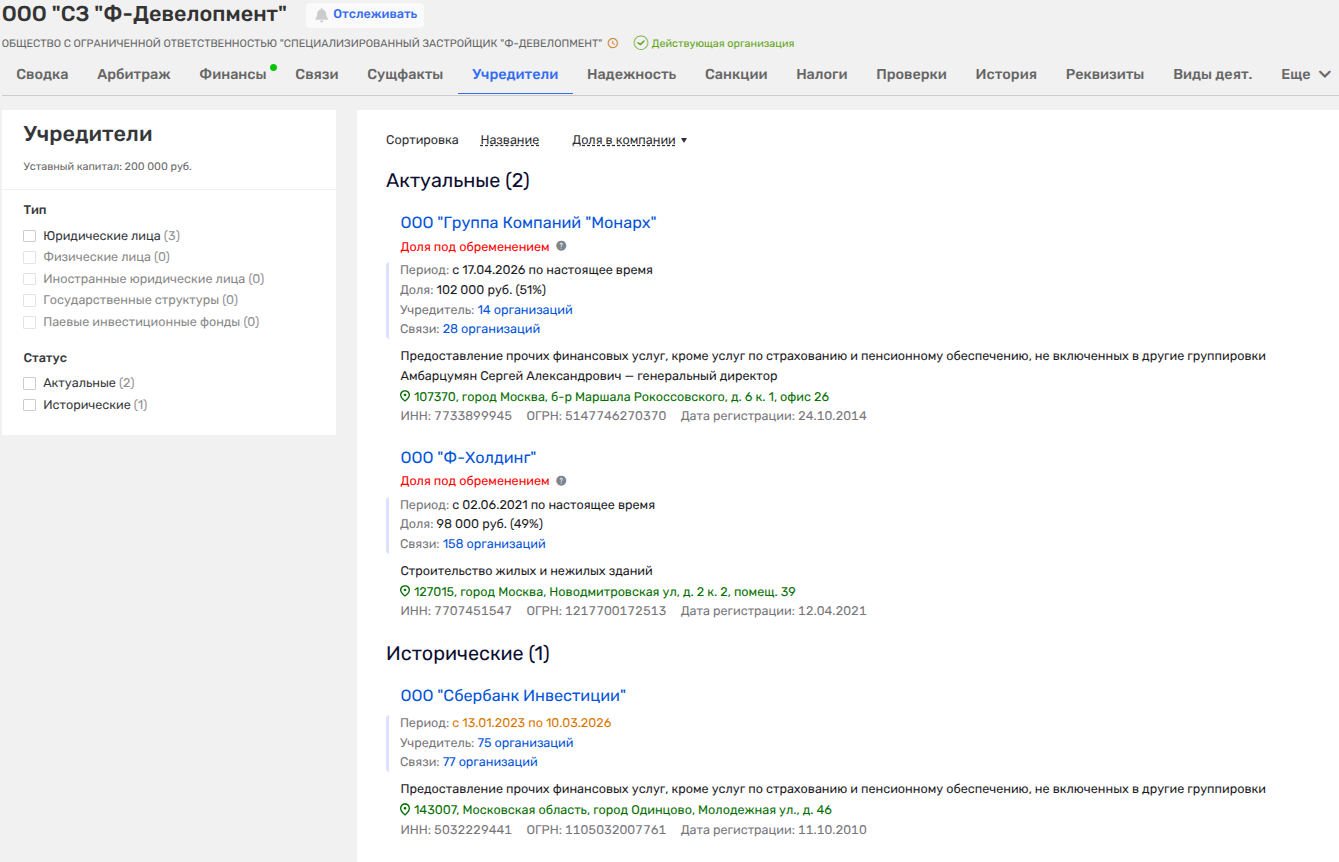Click the 158 организаций connections link
The width and height of the screenshot is (1339, 862).
[494, 544]
